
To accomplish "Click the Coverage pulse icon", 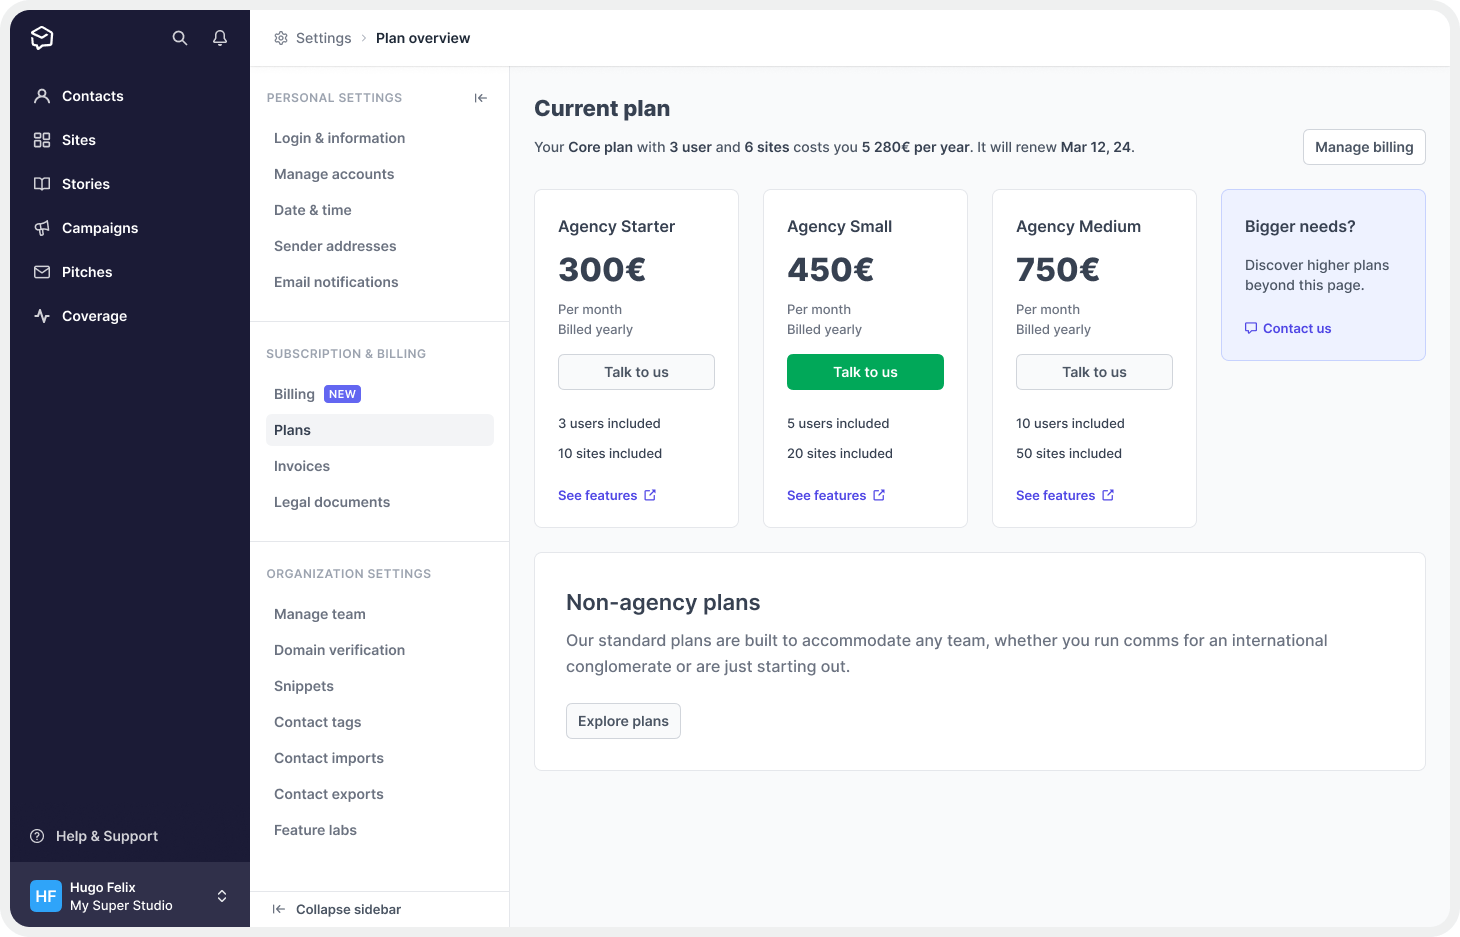I will pyautogui.click(x=42, y=316).
